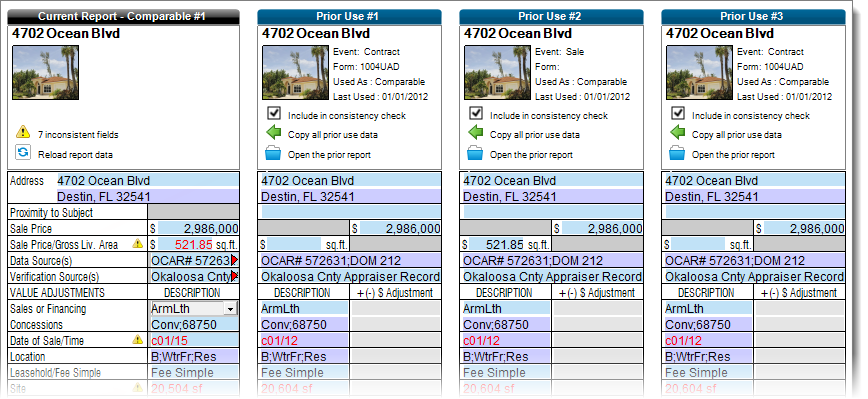Viewport: 868px width, 399px height.
Task: Click the red 521.85 sq.ft. field in Current Report
Action: click(x=185, y=244)
